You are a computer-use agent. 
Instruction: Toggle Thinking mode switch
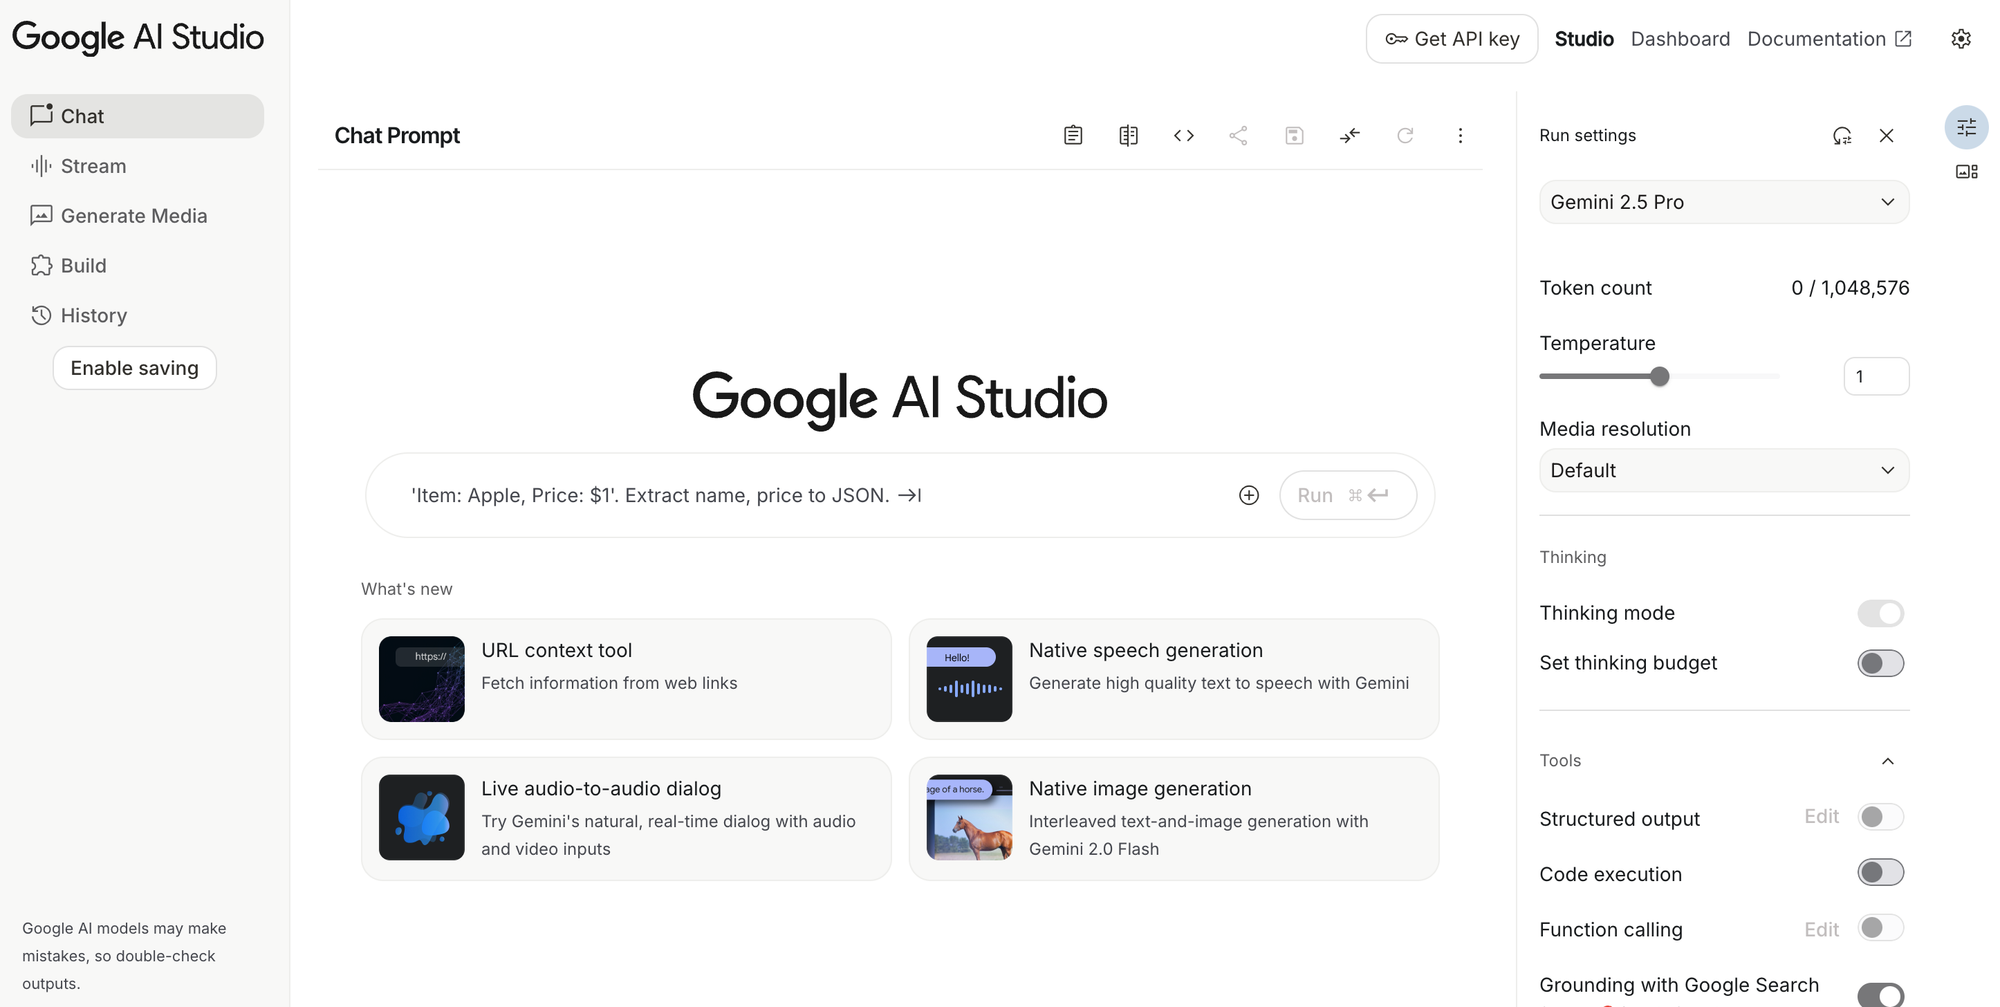click(1880, 613)
